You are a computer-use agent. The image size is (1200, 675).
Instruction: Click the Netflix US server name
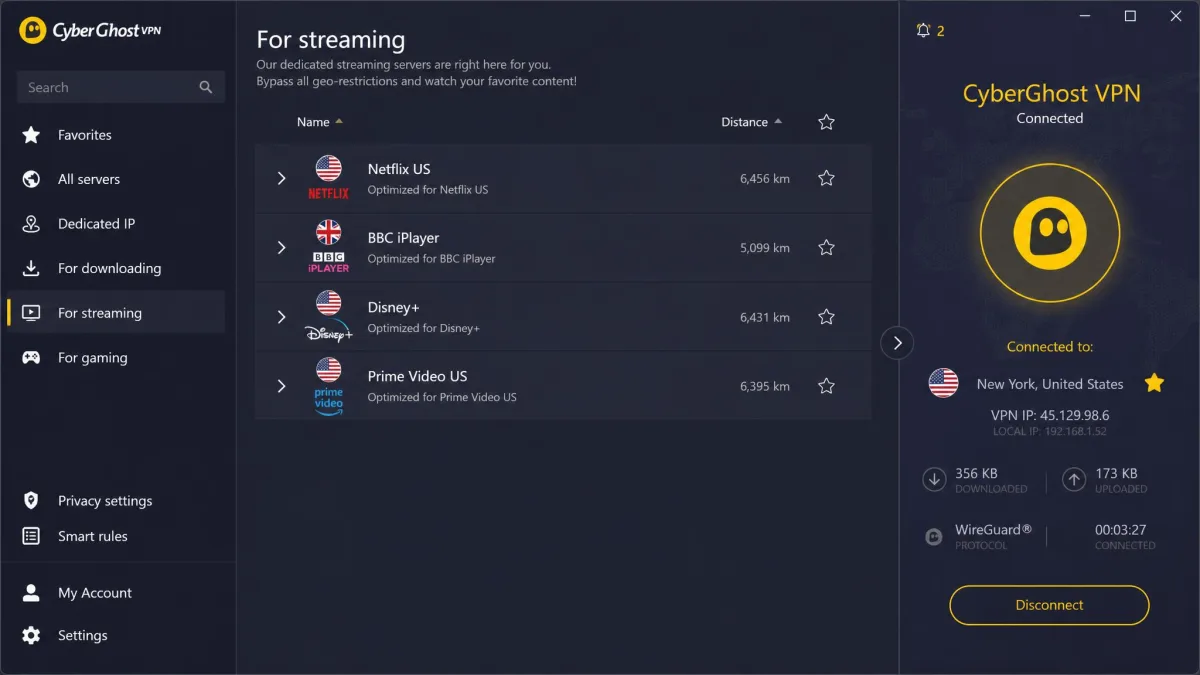point(399,169)
